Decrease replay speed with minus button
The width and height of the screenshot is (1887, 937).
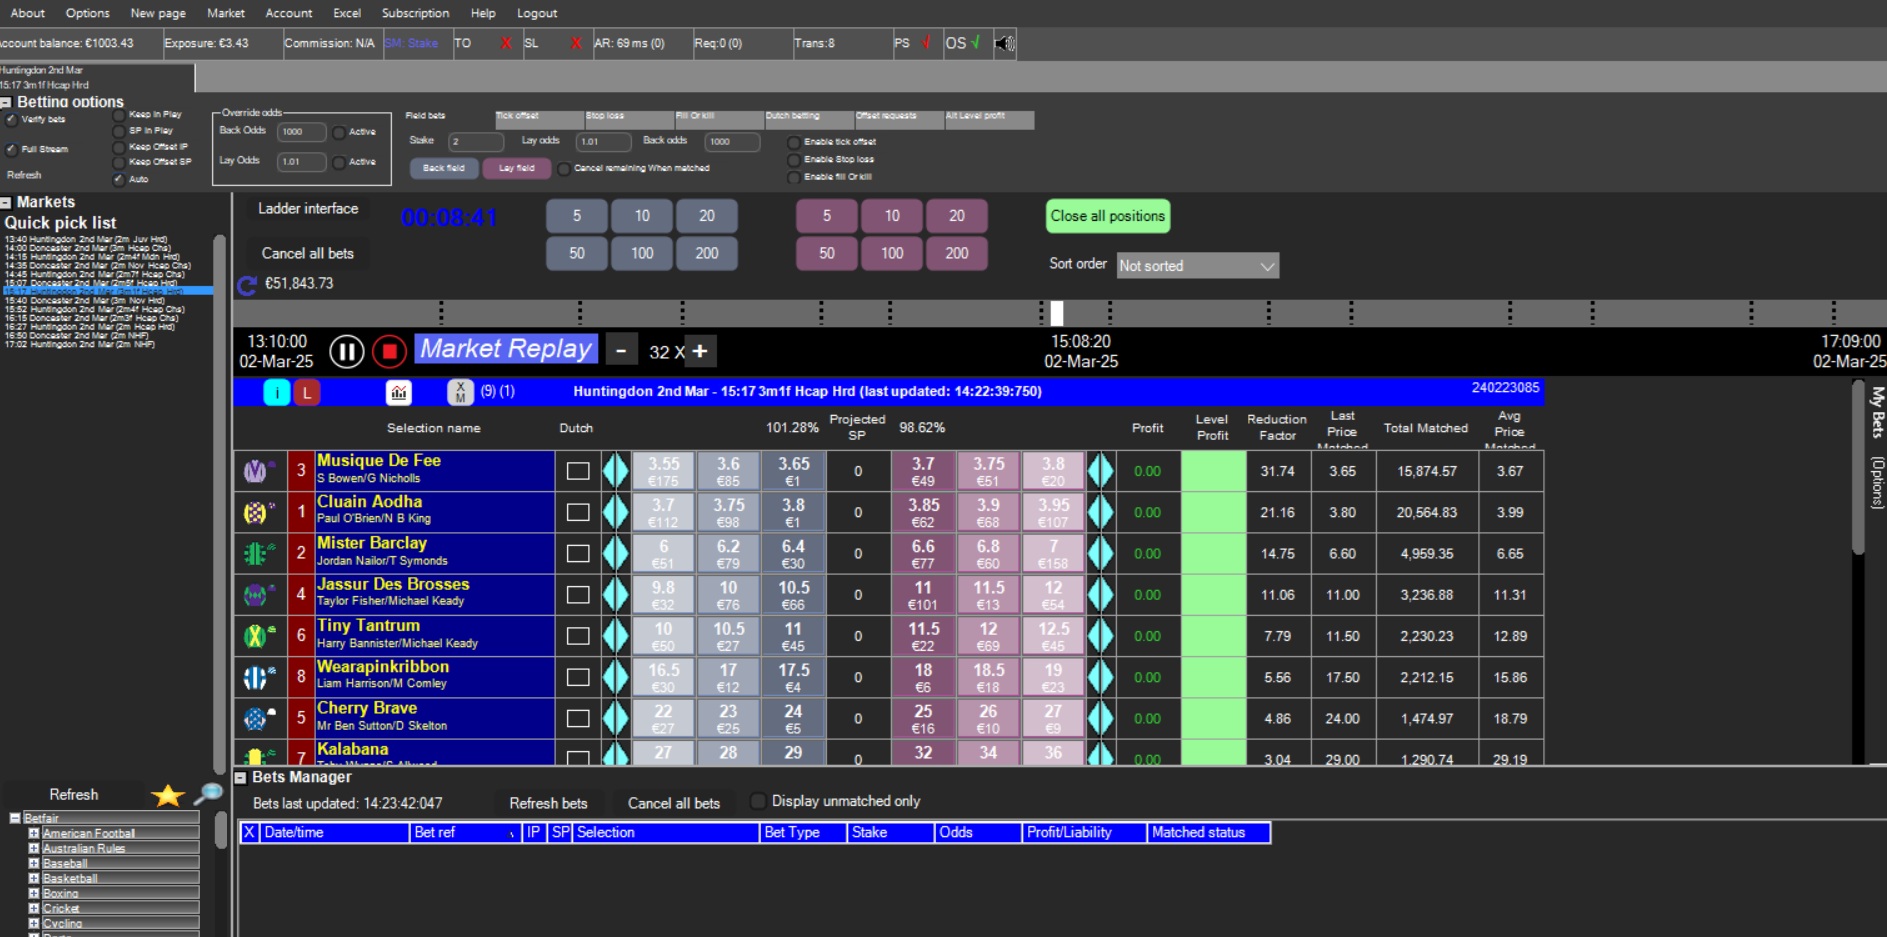point(621,351)
